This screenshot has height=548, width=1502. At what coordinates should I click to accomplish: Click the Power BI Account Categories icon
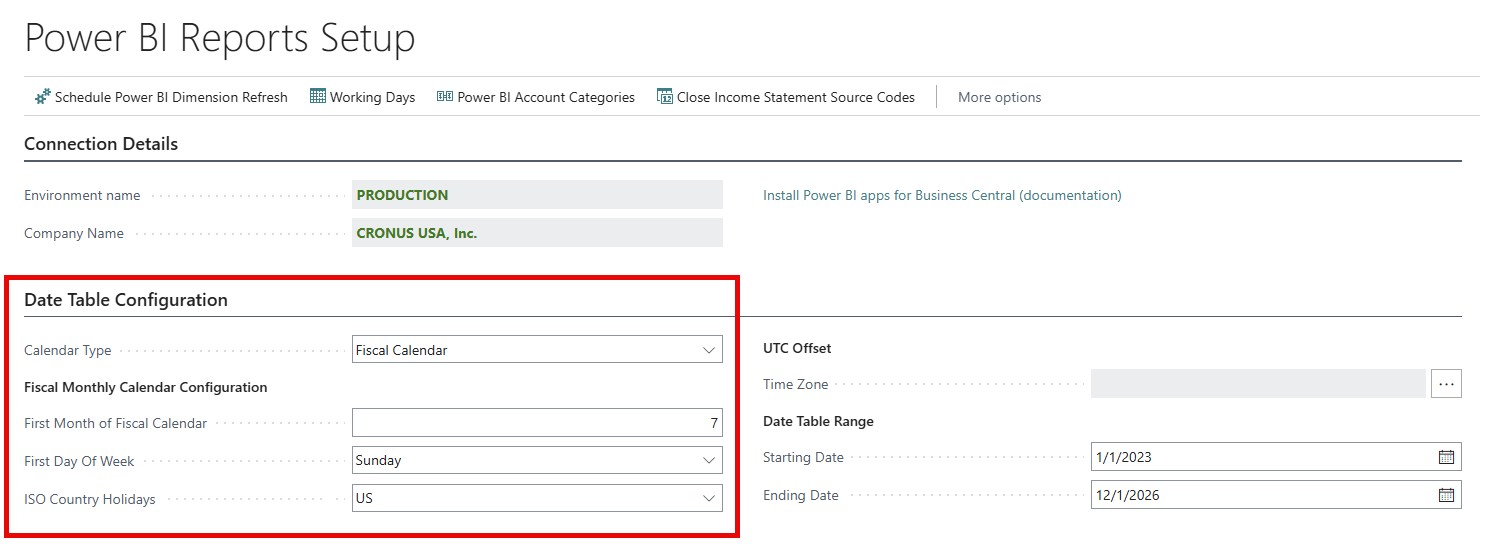[445, 97]
